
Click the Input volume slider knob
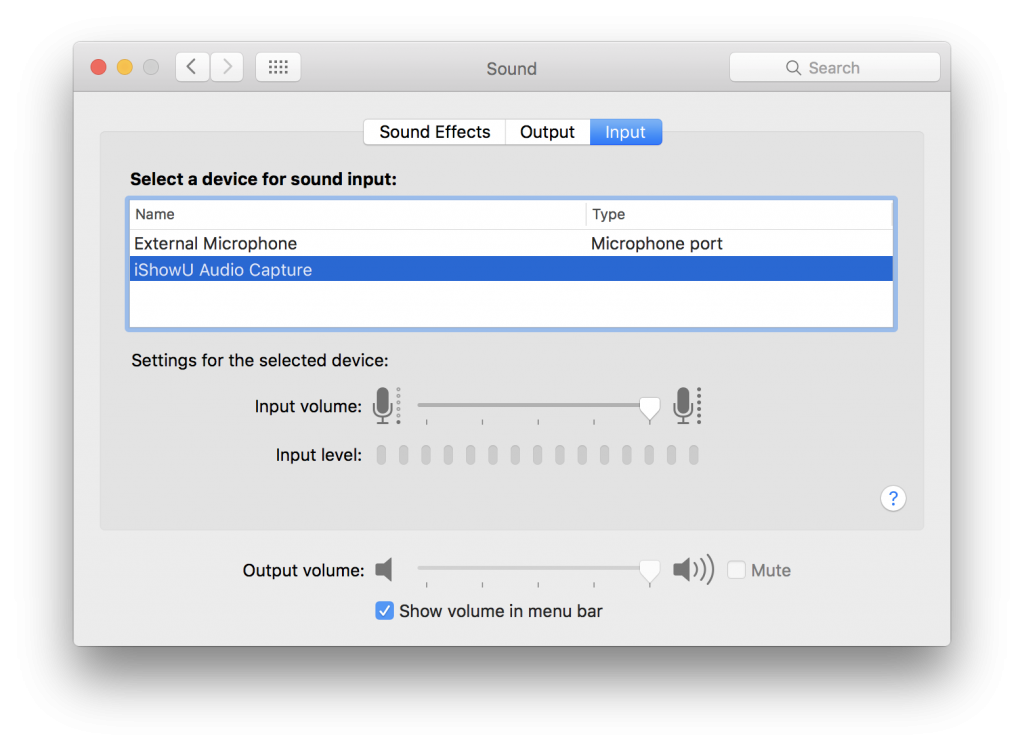pyautogui.click(x=649, y=407)
